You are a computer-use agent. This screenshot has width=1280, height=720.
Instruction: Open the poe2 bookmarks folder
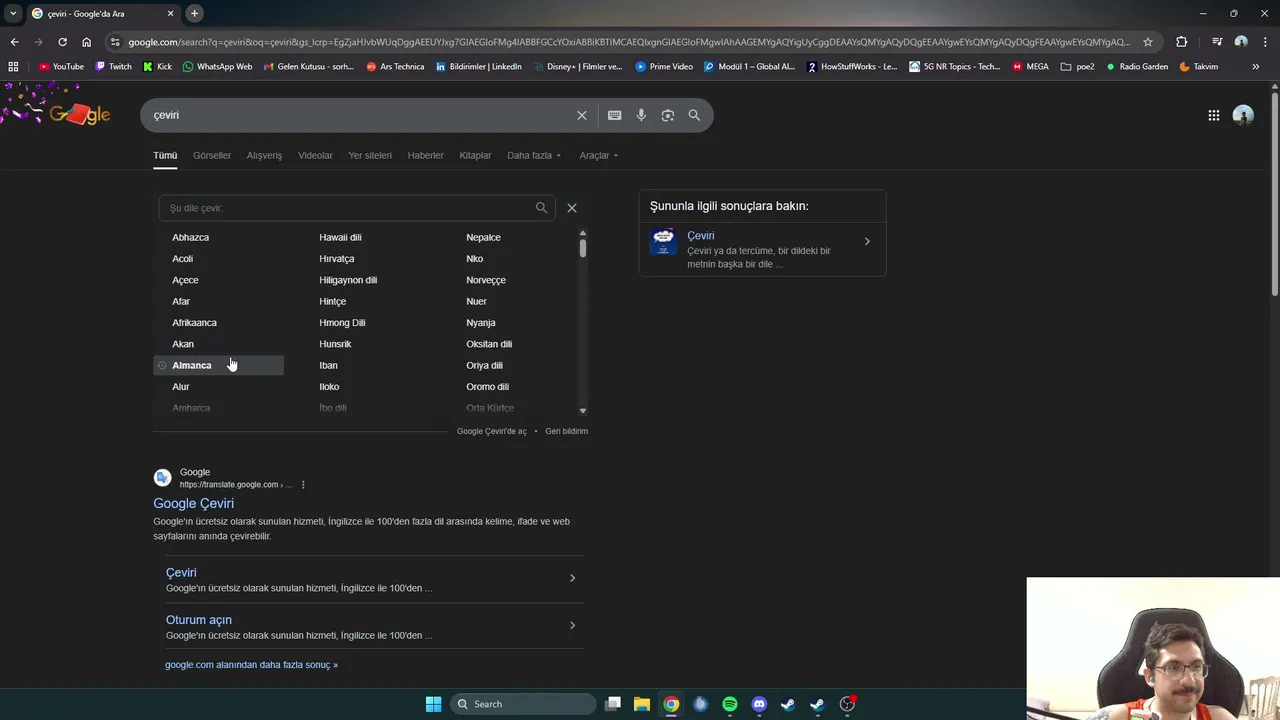[1077, 67]
